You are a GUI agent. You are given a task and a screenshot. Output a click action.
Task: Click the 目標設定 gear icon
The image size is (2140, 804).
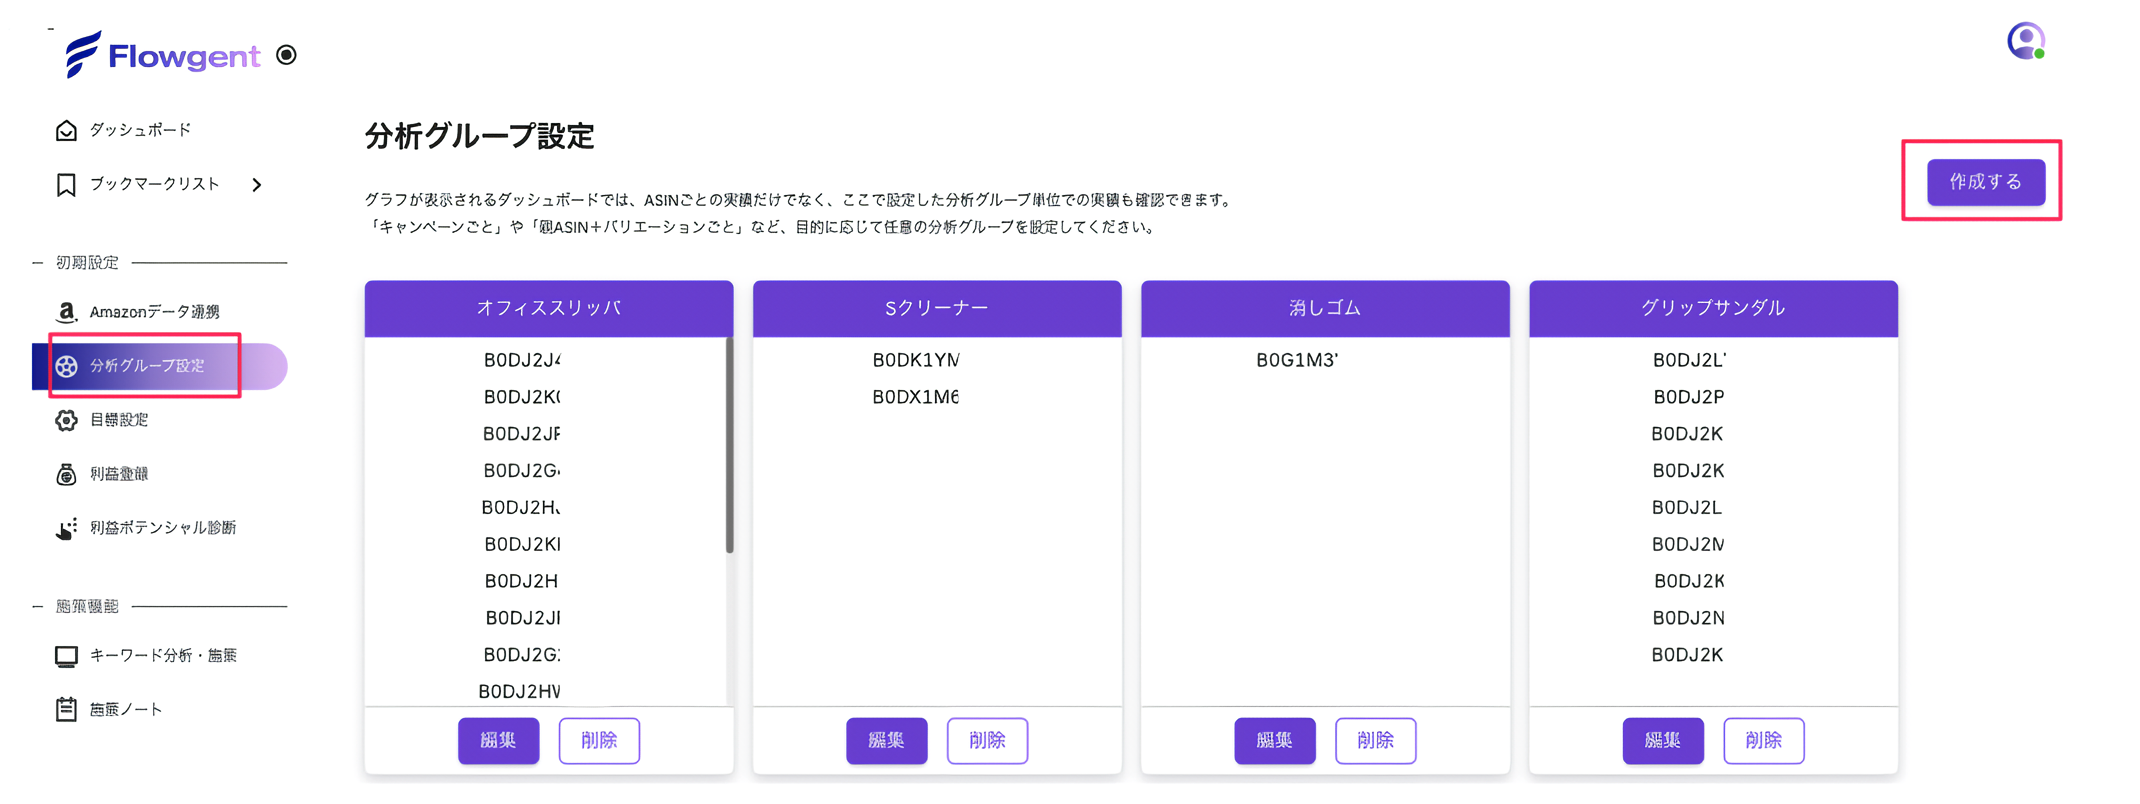click(x=66, y=420)
